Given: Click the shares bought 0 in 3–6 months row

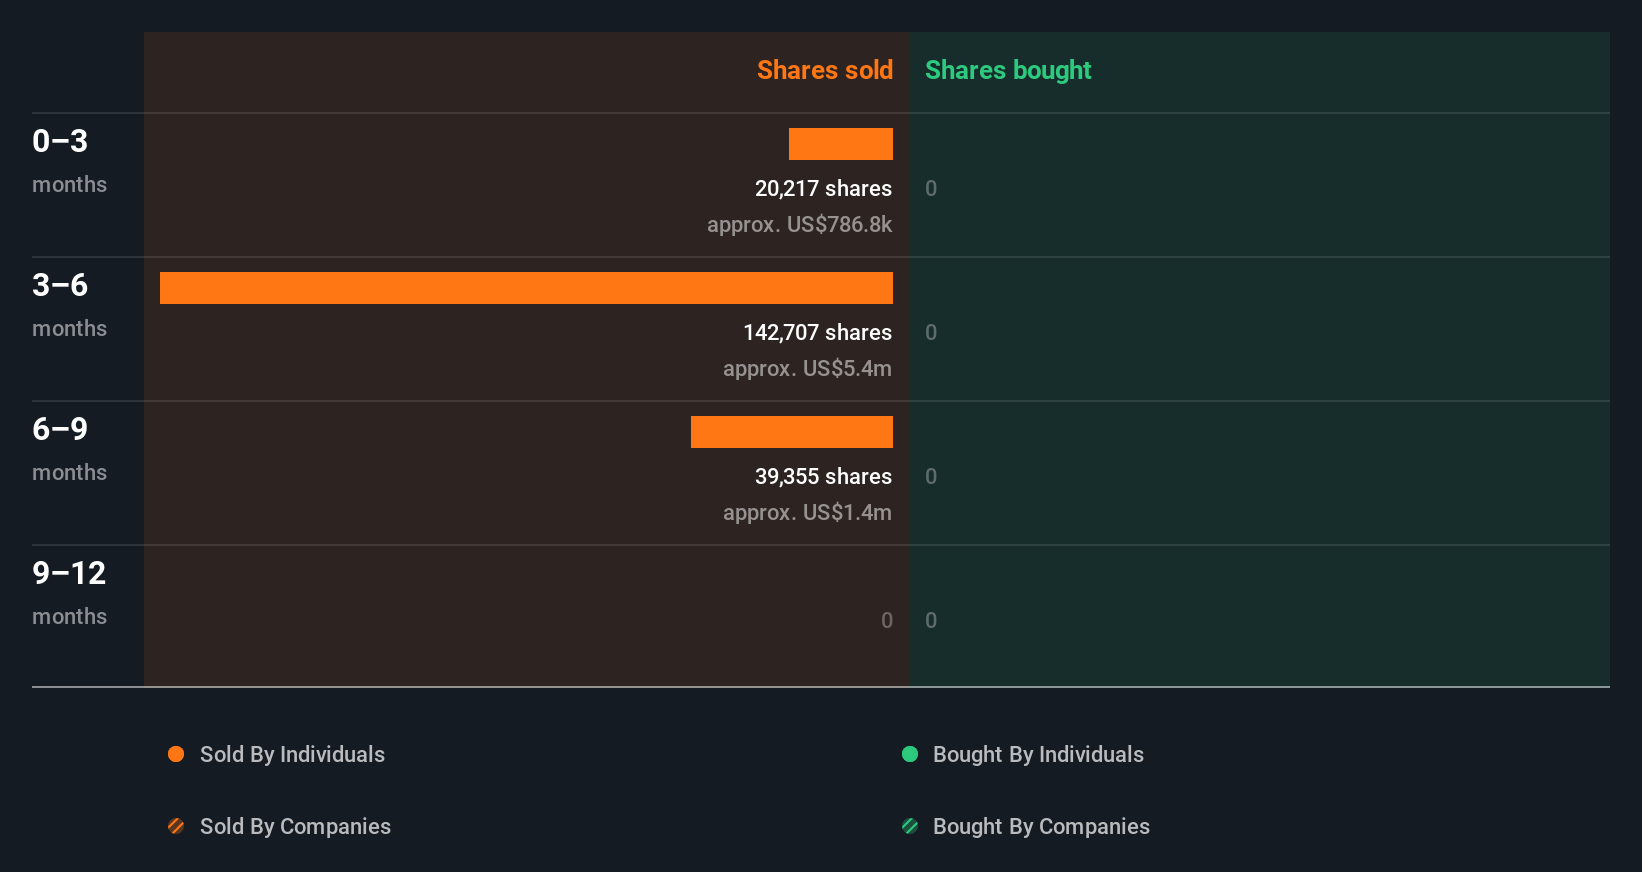Looking at the screenshot, I should tap(931, 332).
